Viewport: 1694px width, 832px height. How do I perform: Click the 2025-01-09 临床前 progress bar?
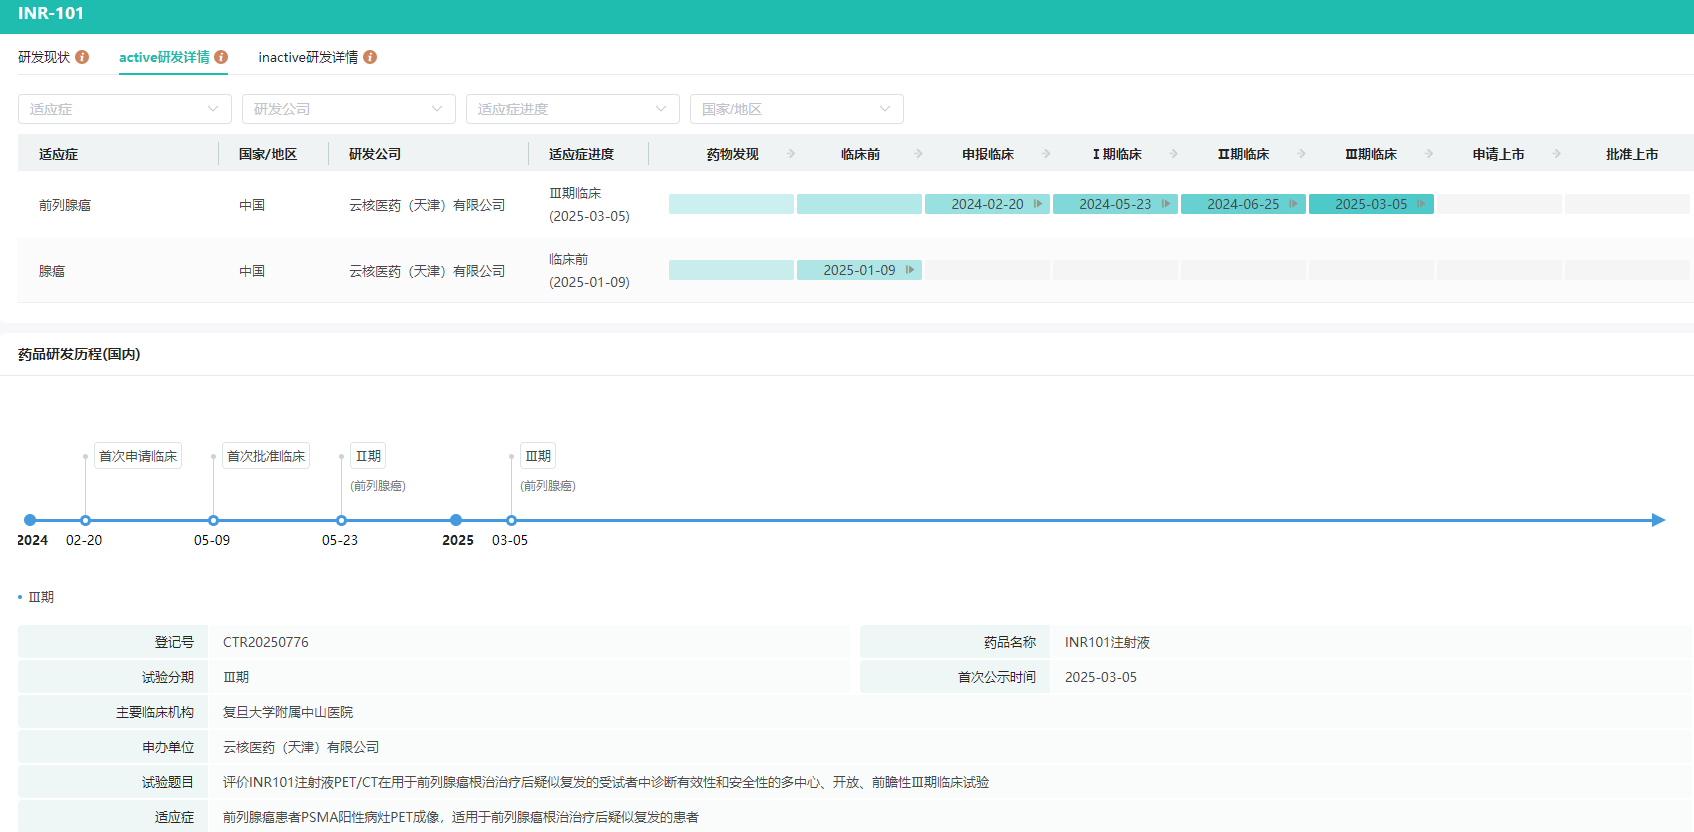coord(859,270)
